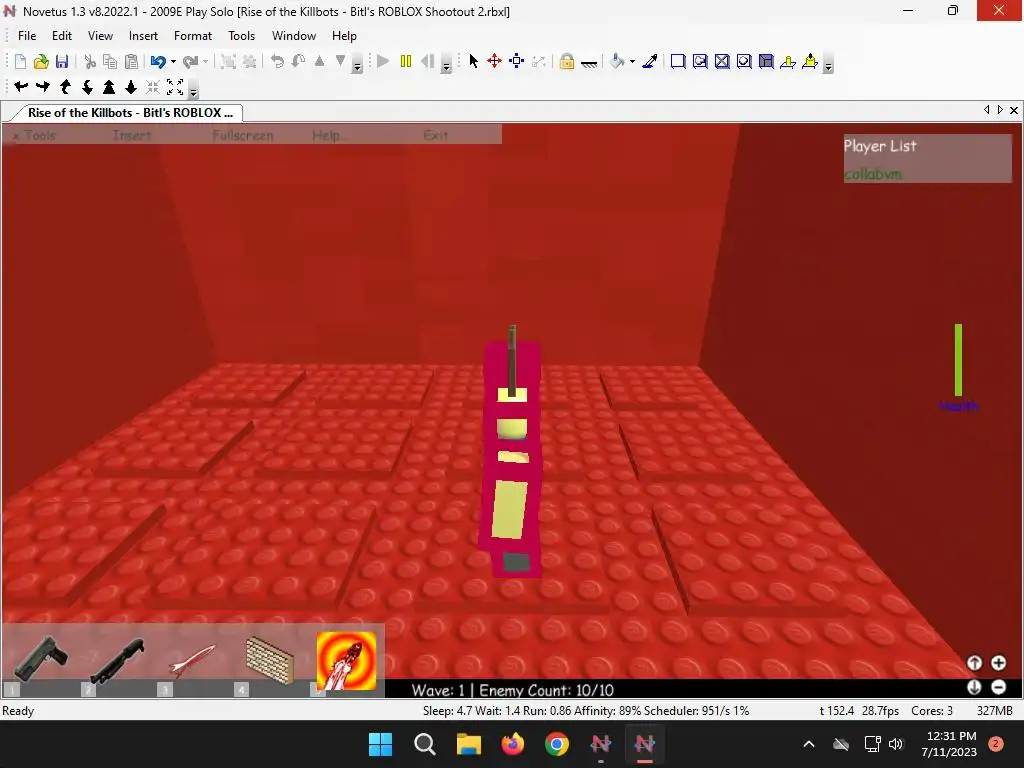
Task: Toggle the Anchor tool icon
Action: click(588, 63)
